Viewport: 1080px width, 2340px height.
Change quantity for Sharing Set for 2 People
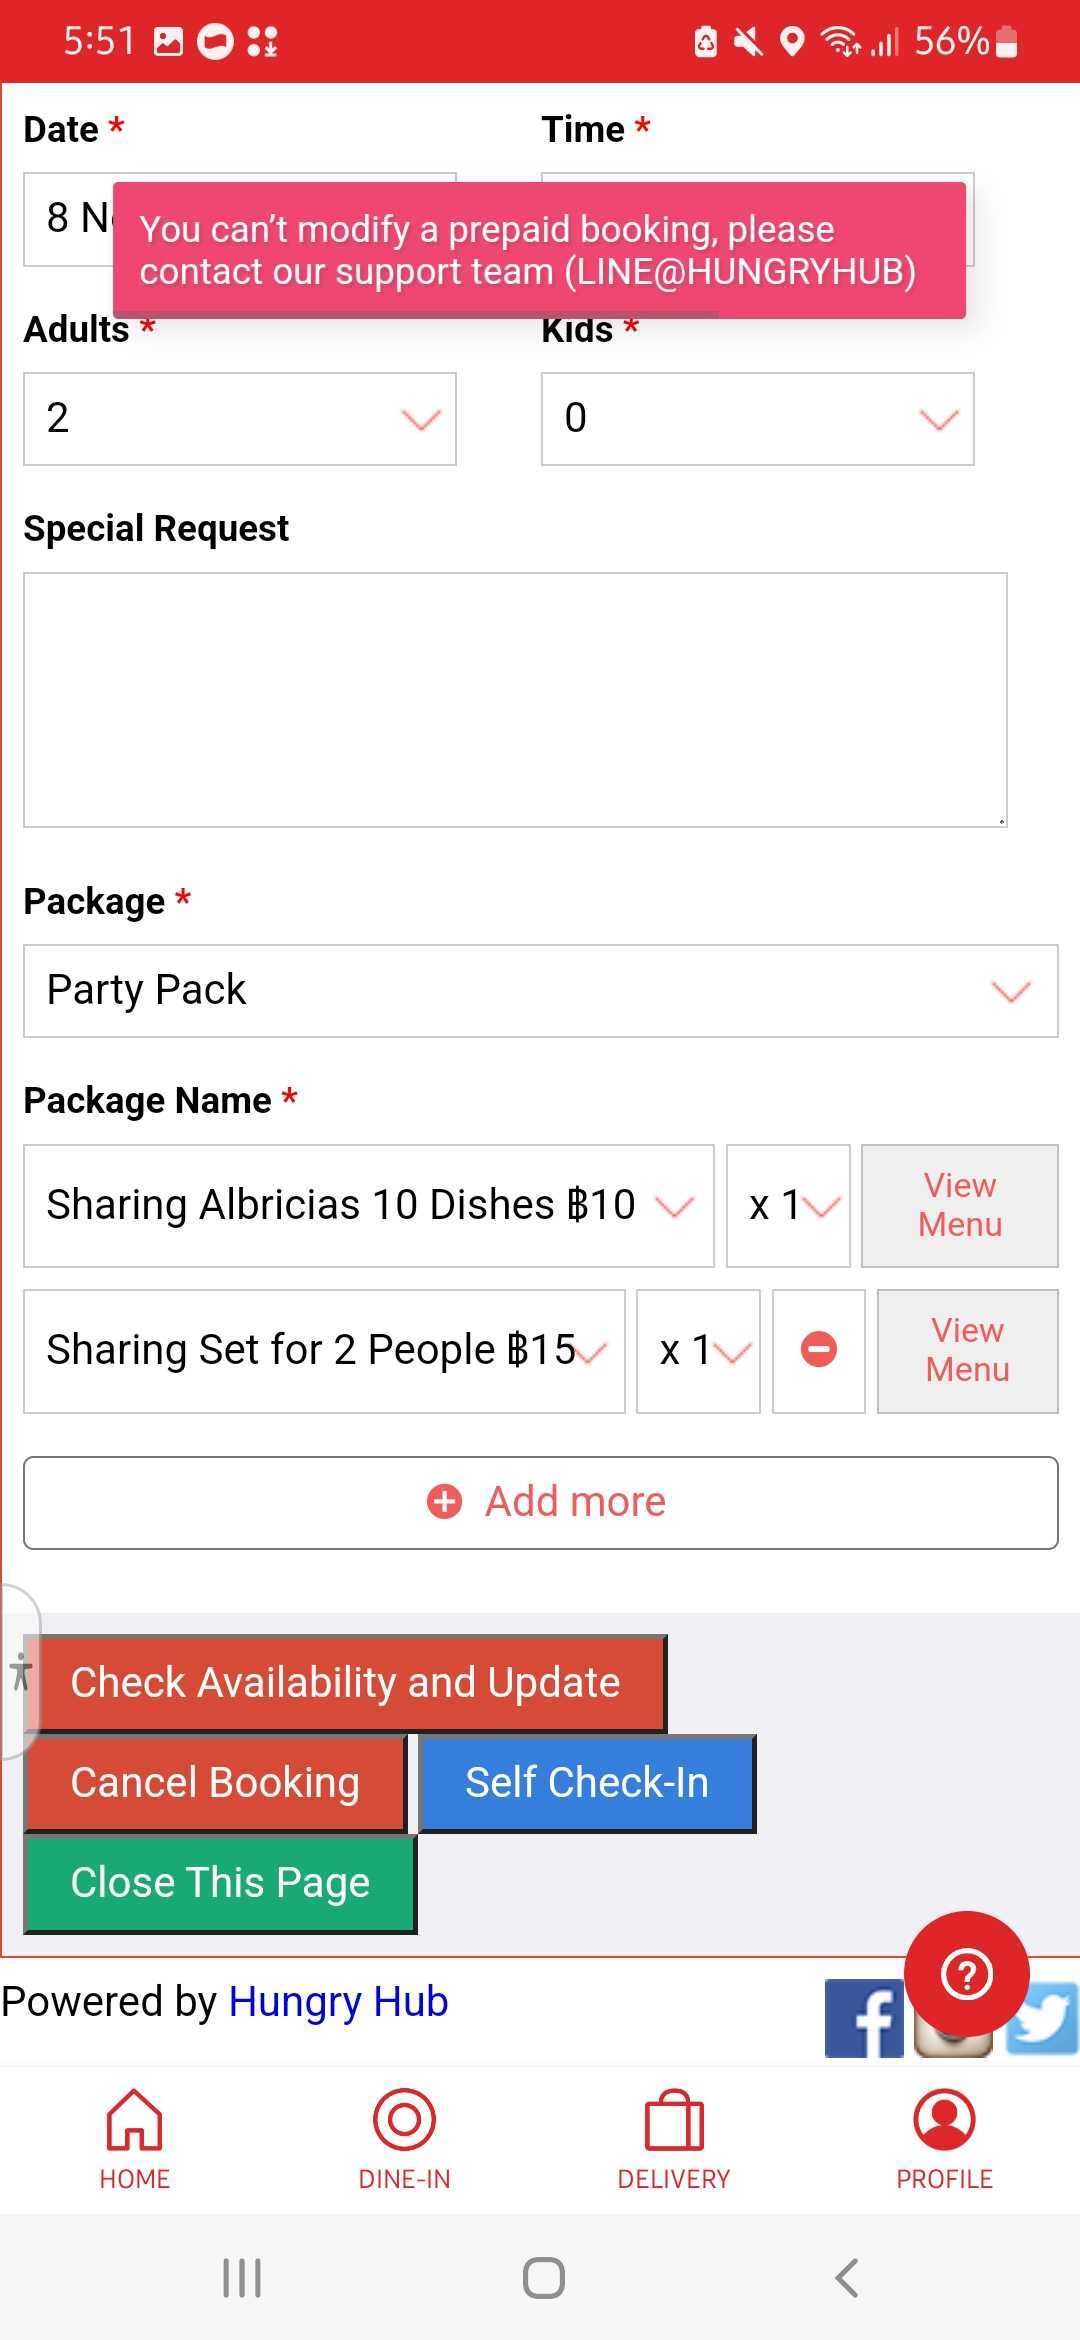[698, 1351]
